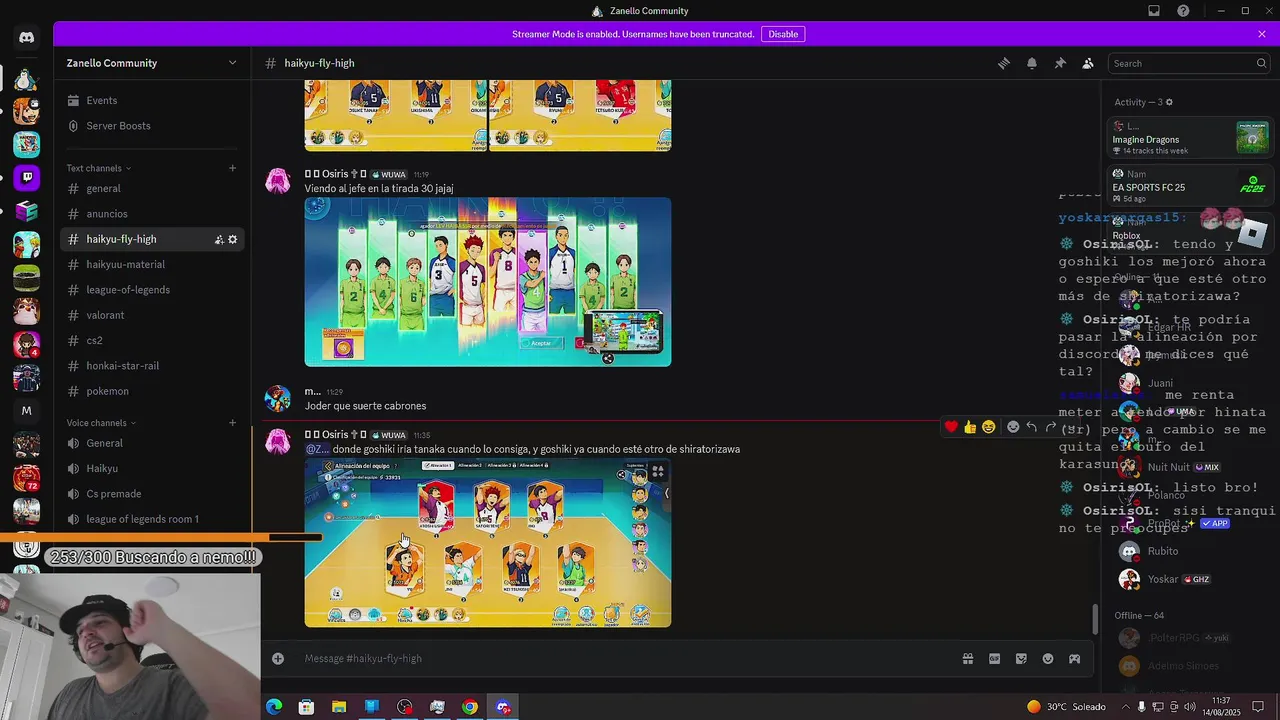Open Server Boosts

pyautogui.click(x=152, y=126)
